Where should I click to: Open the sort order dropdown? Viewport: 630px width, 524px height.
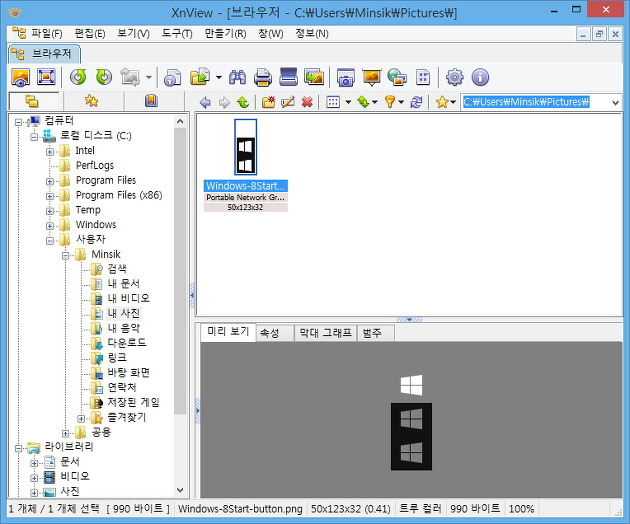coord(374,102)
